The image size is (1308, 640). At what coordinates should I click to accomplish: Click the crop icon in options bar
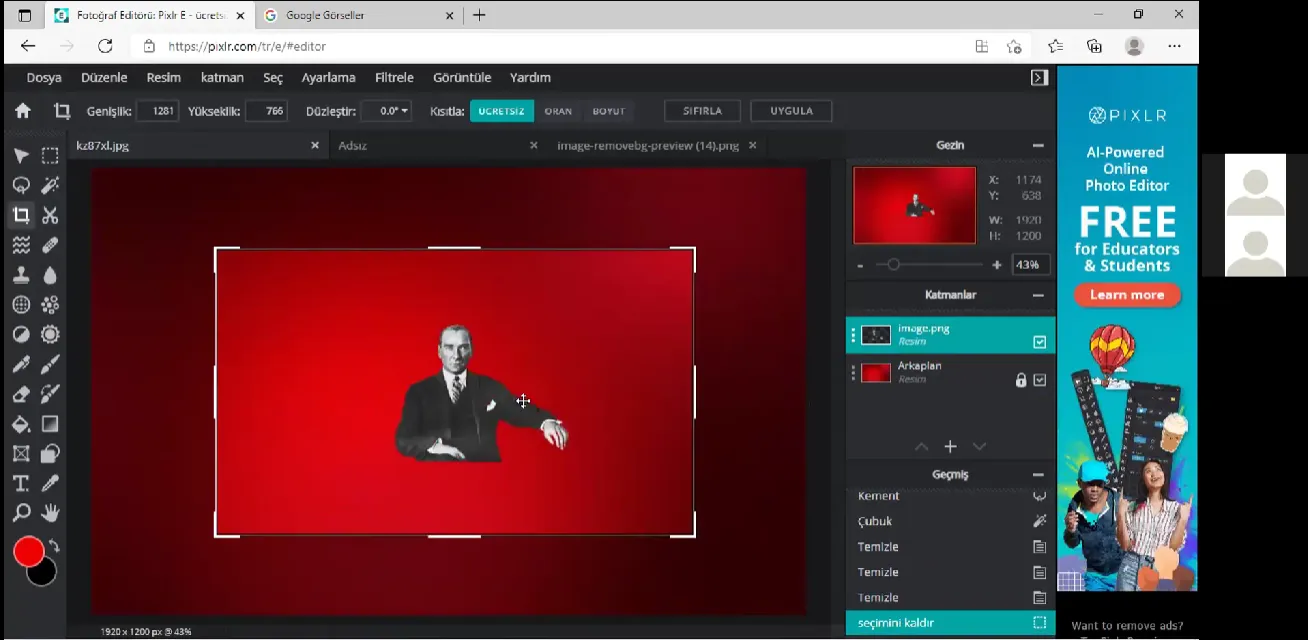[62, 111]
